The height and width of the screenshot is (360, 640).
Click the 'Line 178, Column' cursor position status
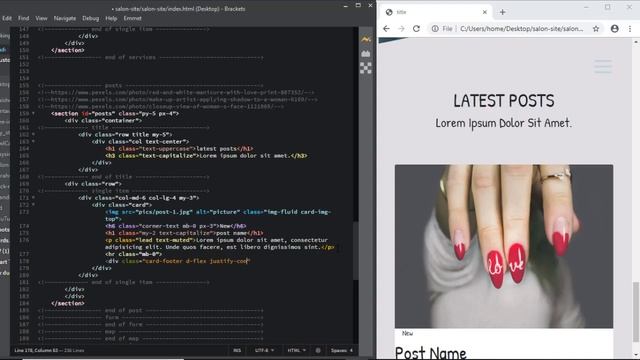[36, 350]
